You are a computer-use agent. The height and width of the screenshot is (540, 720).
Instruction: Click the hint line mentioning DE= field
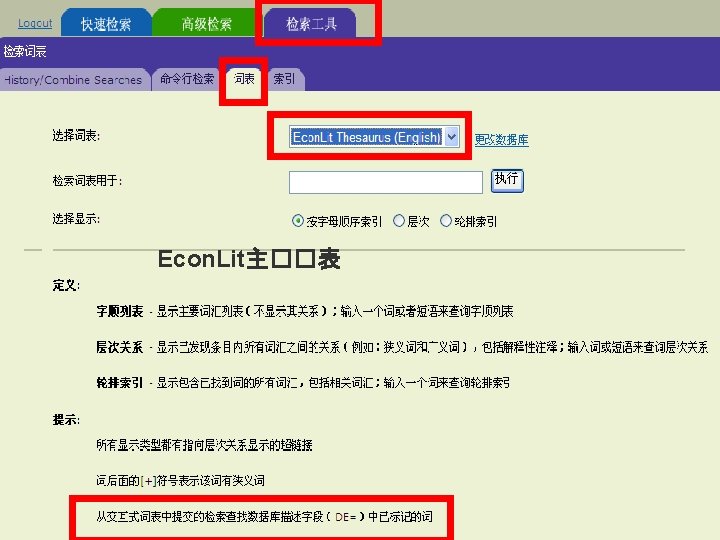point(264,517)
